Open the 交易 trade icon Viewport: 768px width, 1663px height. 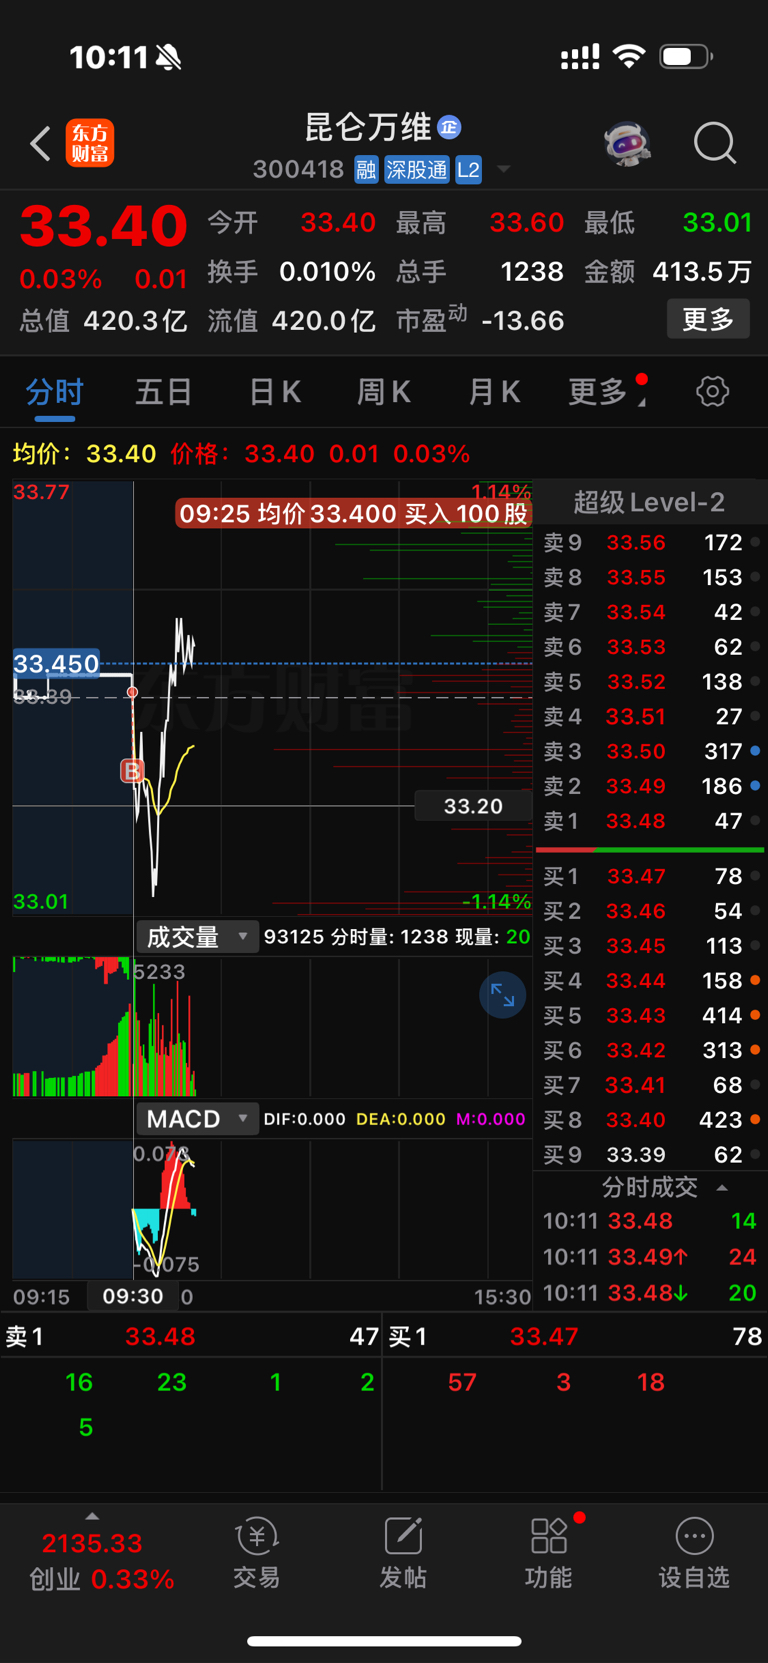[257, 1553]
